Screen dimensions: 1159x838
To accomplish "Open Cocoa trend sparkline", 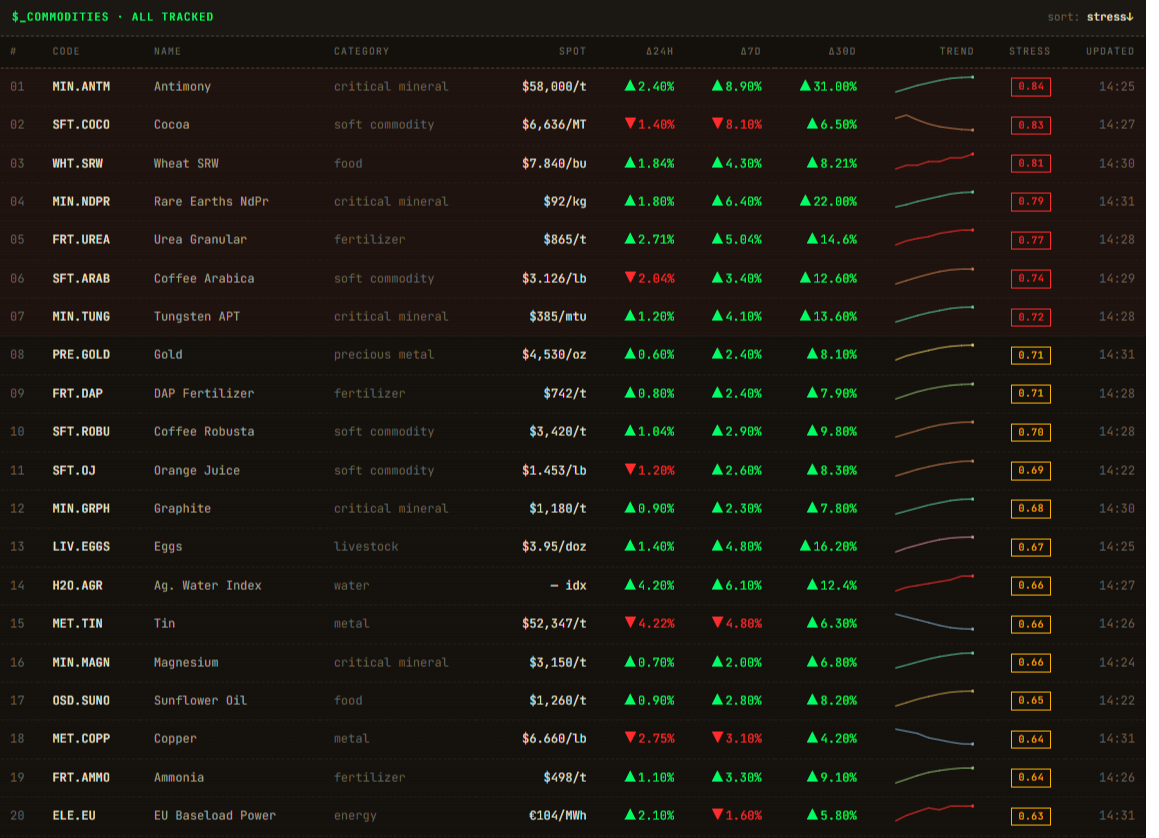I will pos(934,123).
